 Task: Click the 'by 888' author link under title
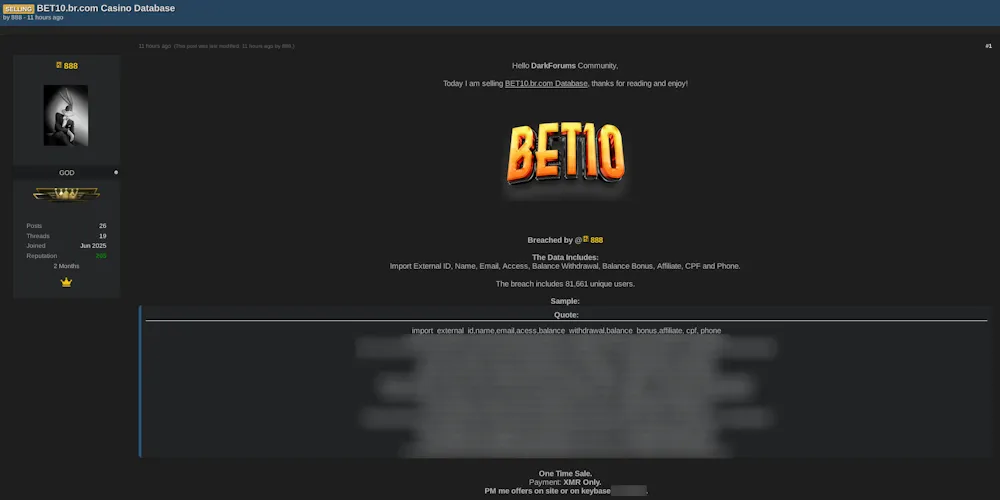[x=13, y=18]
